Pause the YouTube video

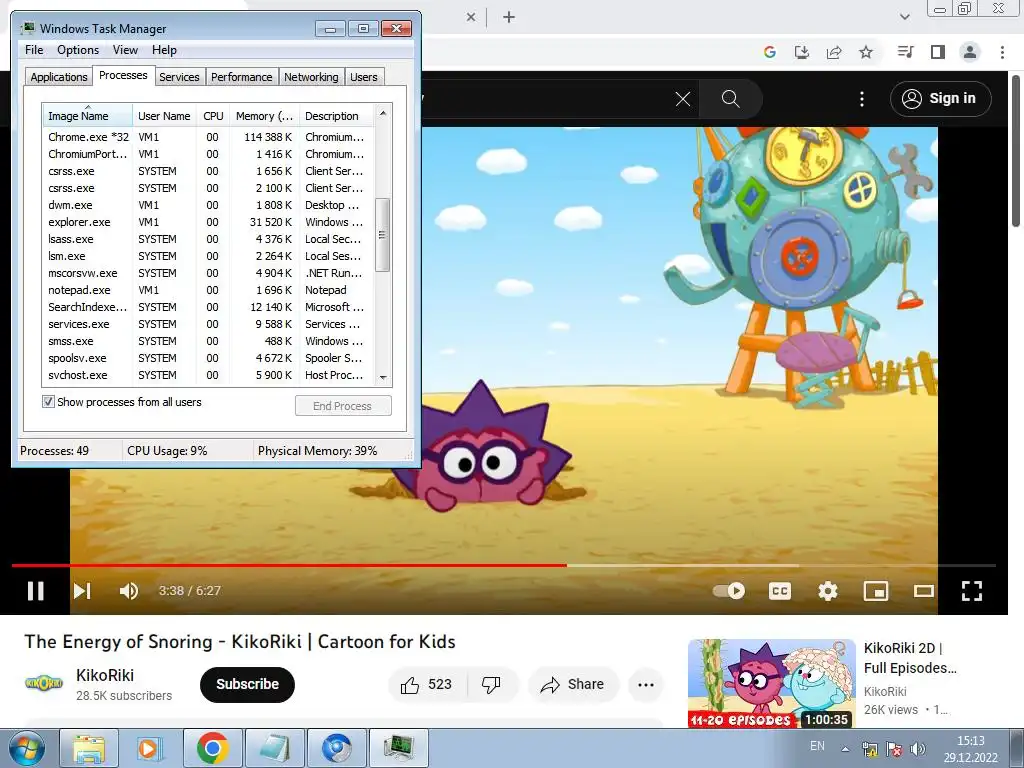coord(35,590)
